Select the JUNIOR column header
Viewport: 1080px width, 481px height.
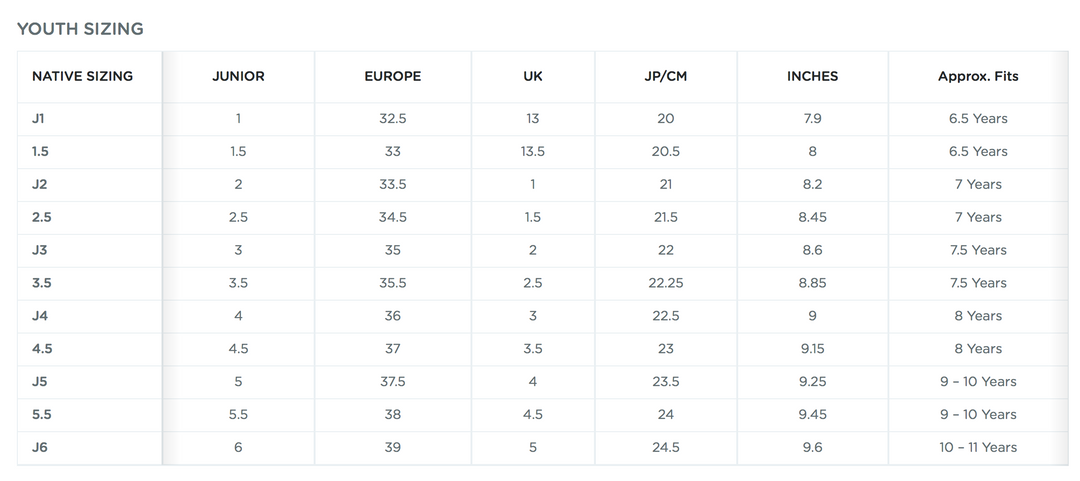238,76
